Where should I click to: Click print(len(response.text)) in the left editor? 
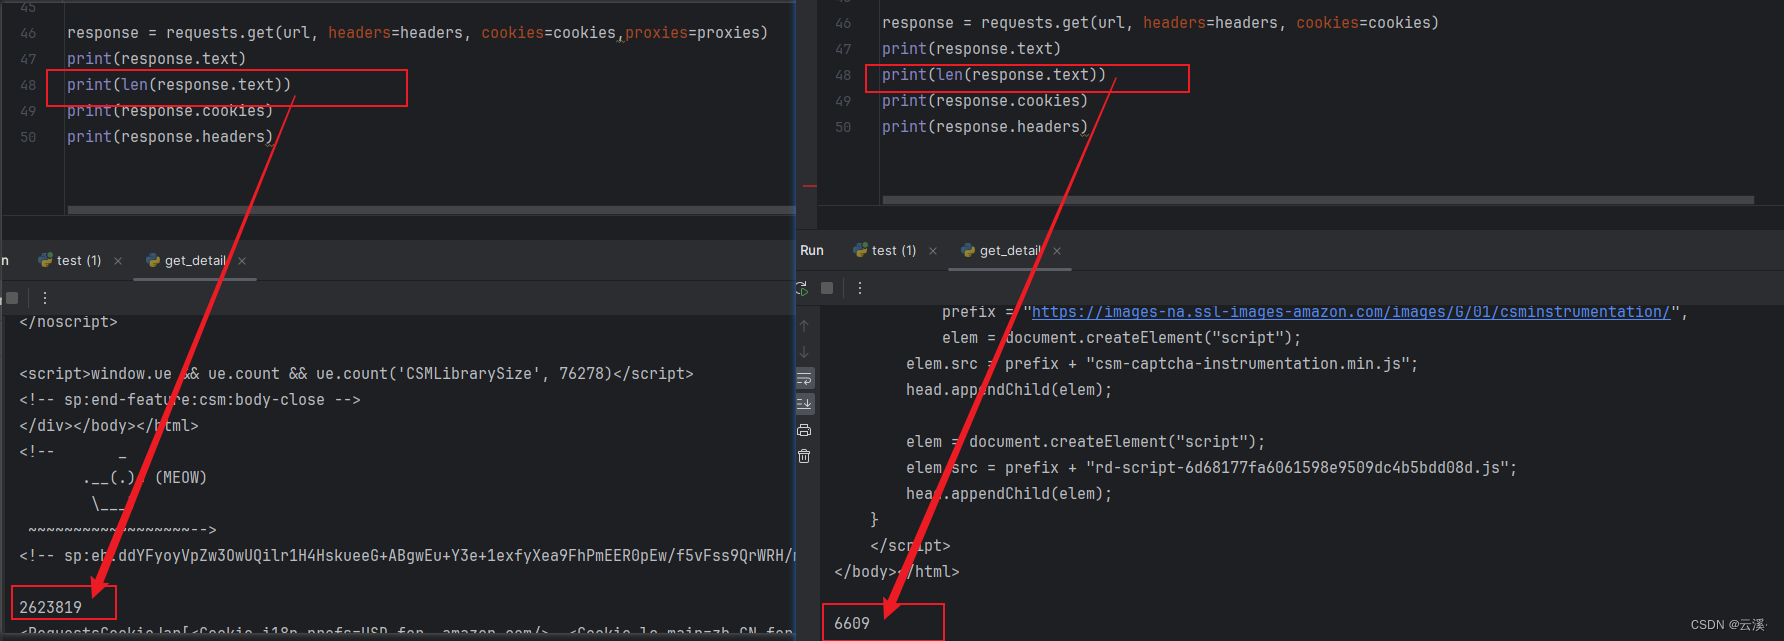point(179,85)
